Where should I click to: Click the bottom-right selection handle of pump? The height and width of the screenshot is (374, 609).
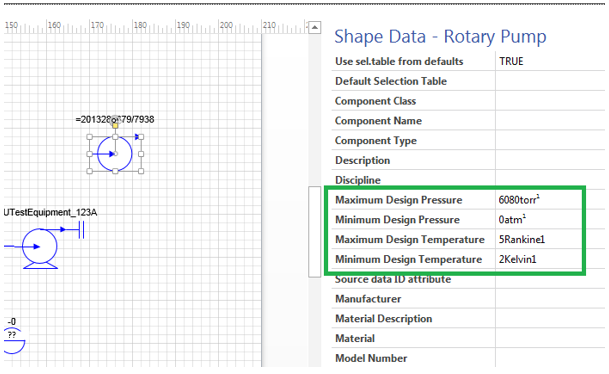pyautogui.click(x=141, y=171)
